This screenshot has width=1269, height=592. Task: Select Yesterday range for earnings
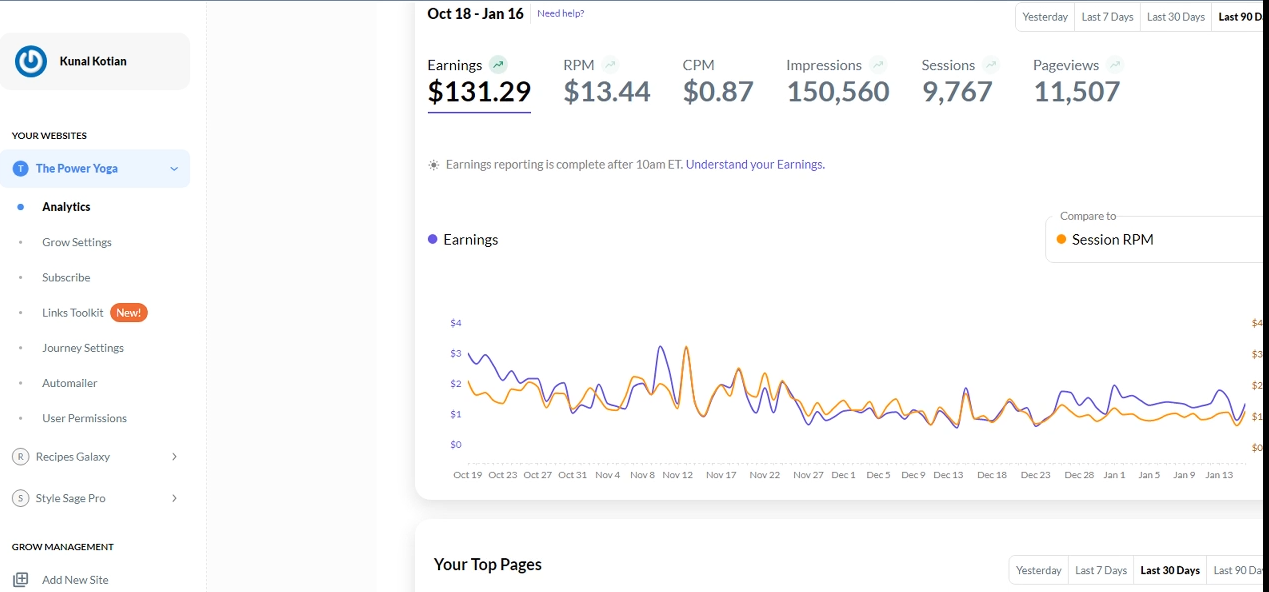click(1045, 17)
